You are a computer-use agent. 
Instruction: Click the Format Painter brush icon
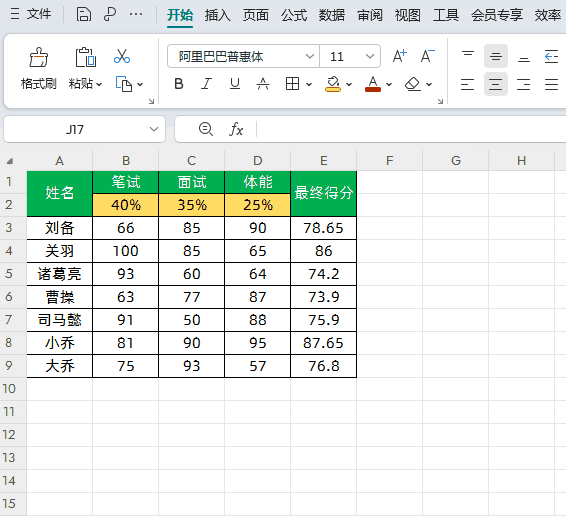coord(39,57)
